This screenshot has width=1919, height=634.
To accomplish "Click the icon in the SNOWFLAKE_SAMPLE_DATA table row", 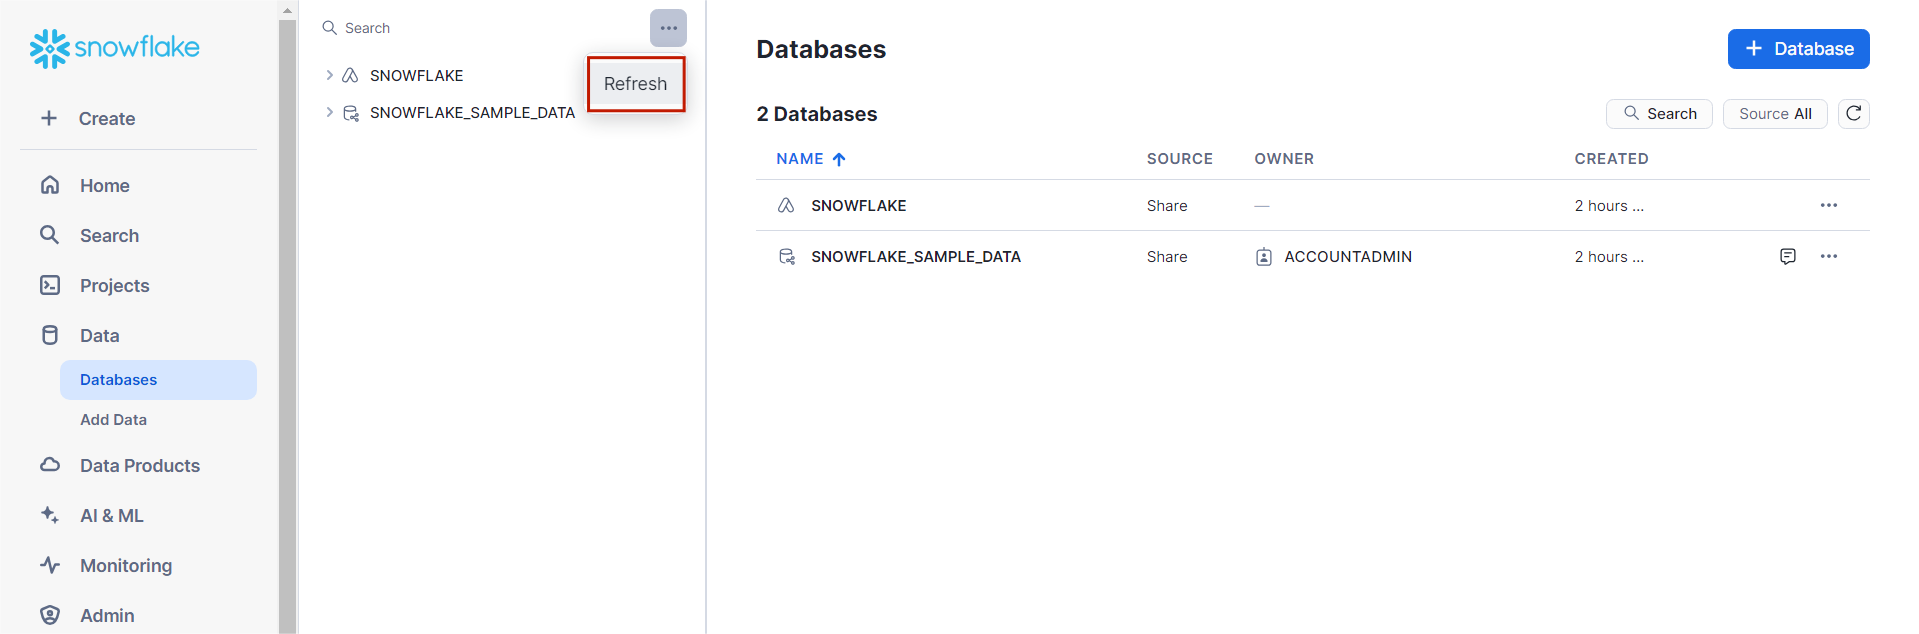I will (787, 257).
